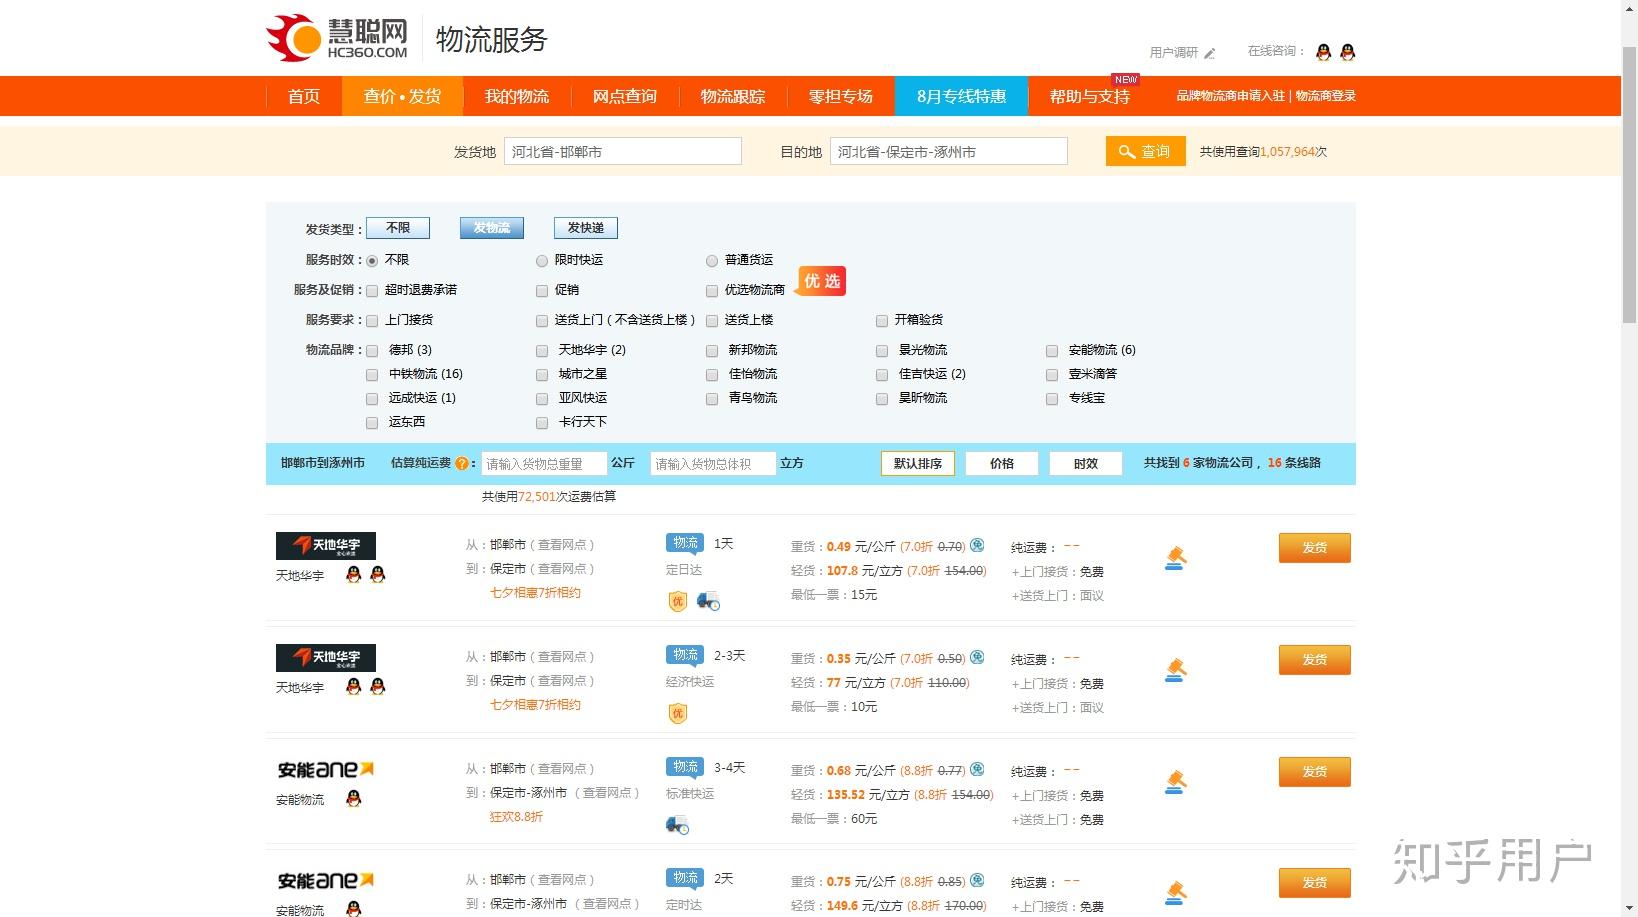Check the 中铁物流 (16) brand checkbox
Viewport: 1638px width, 917px height.
point(372,374)
